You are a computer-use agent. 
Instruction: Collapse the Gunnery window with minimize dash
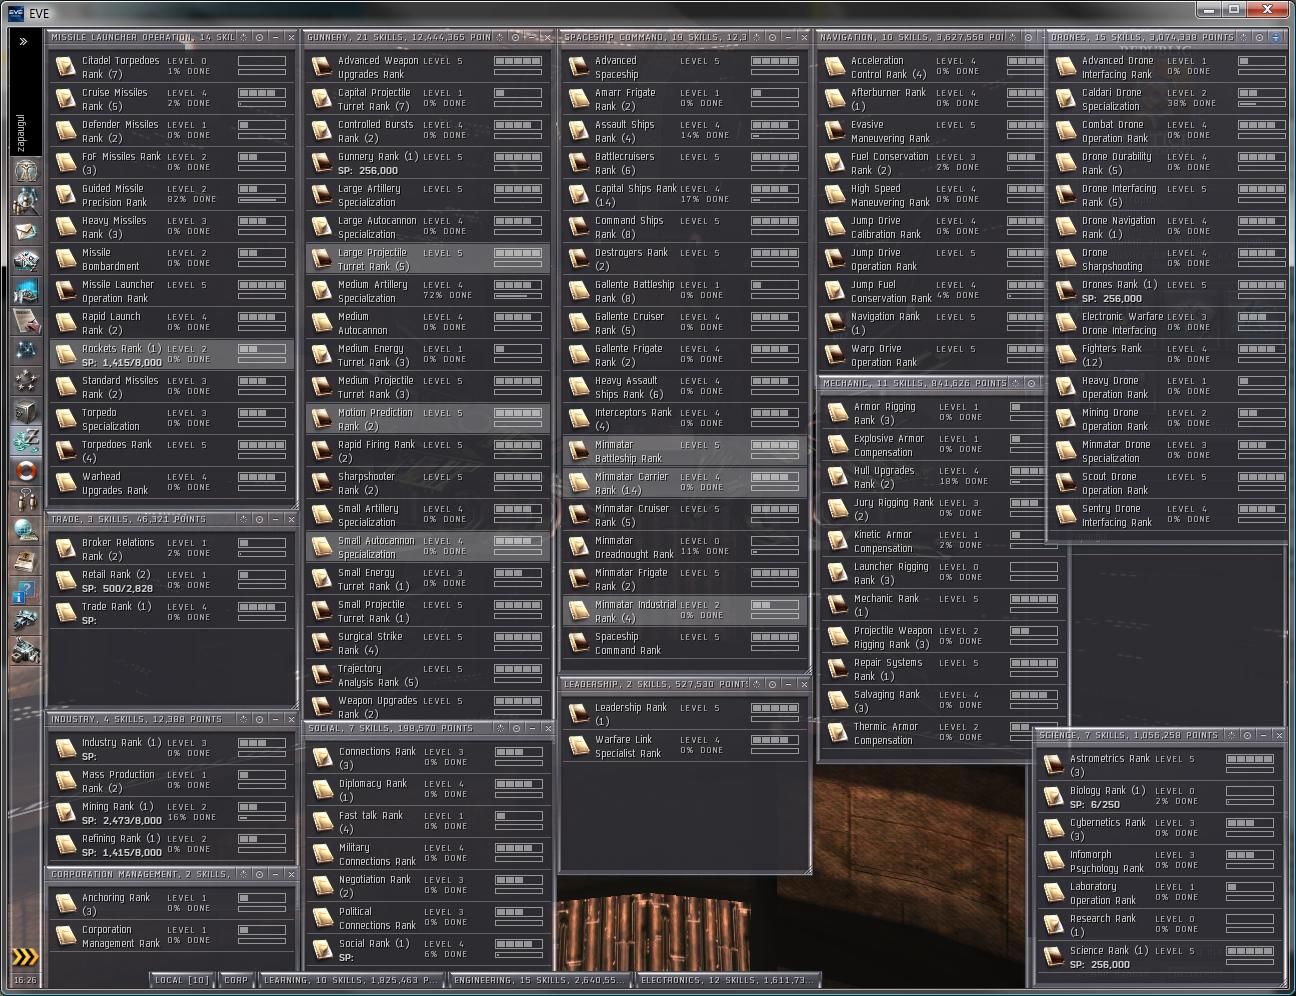click(x=531, y=37)
